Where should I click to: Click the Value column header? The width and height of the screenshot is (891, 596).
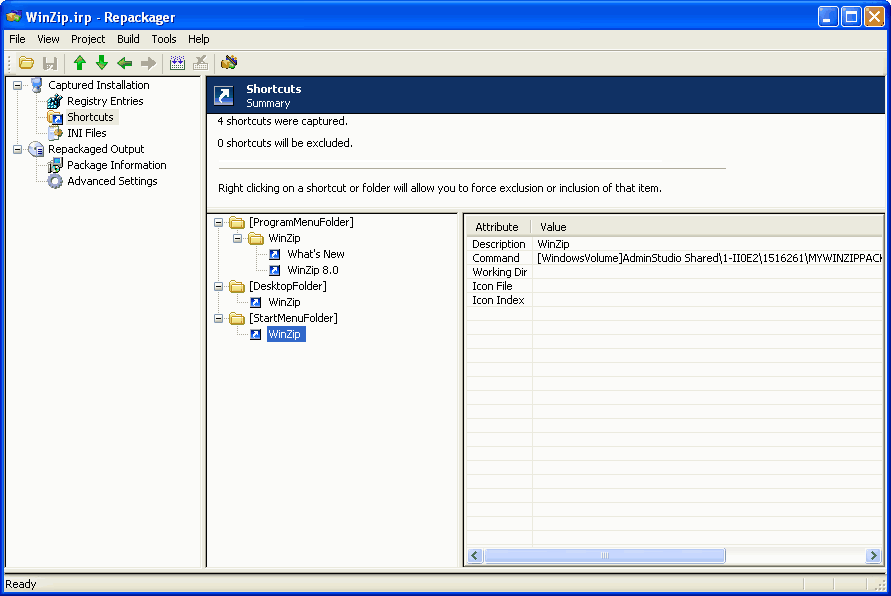[x=553, y=227]
